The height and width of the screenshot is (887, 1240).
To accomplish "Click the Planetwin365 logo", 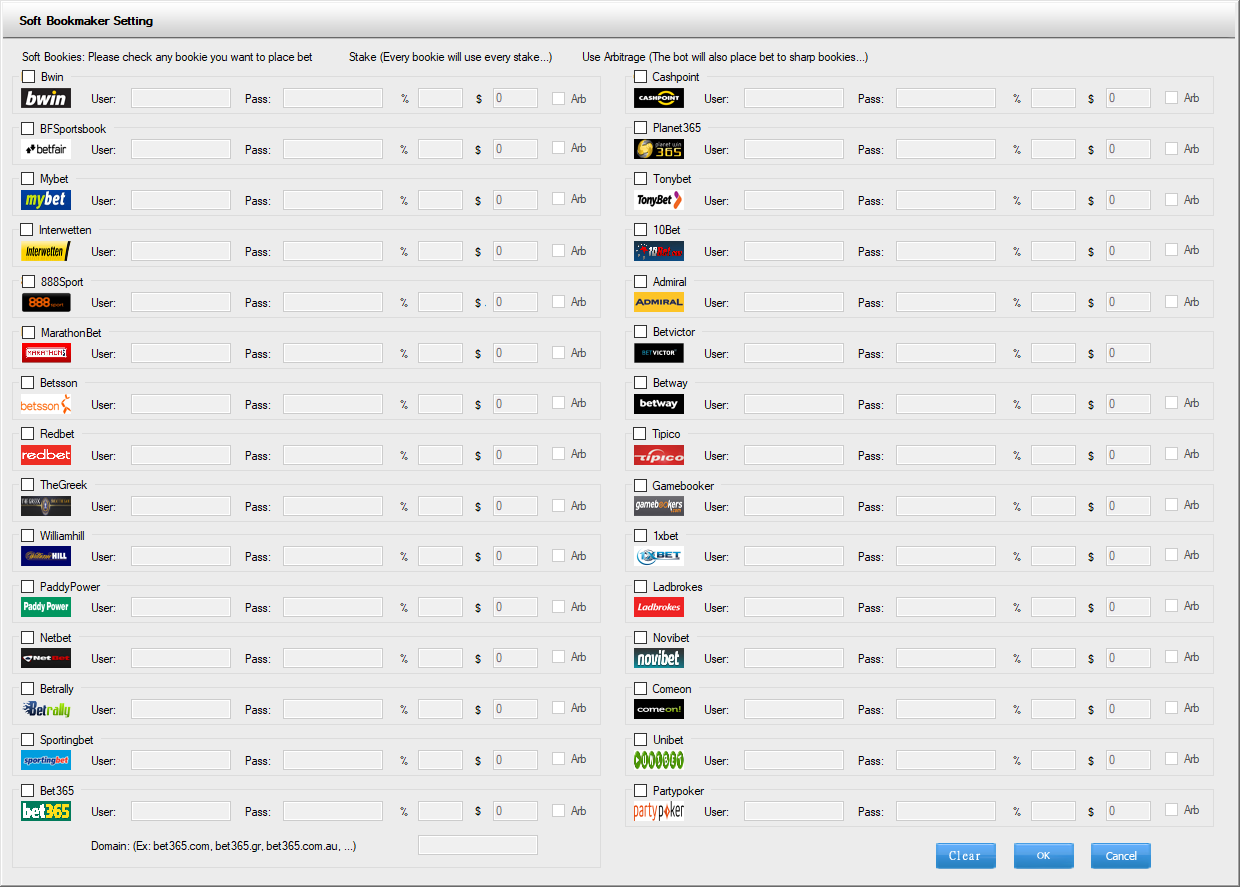I will tap(659, 149).
